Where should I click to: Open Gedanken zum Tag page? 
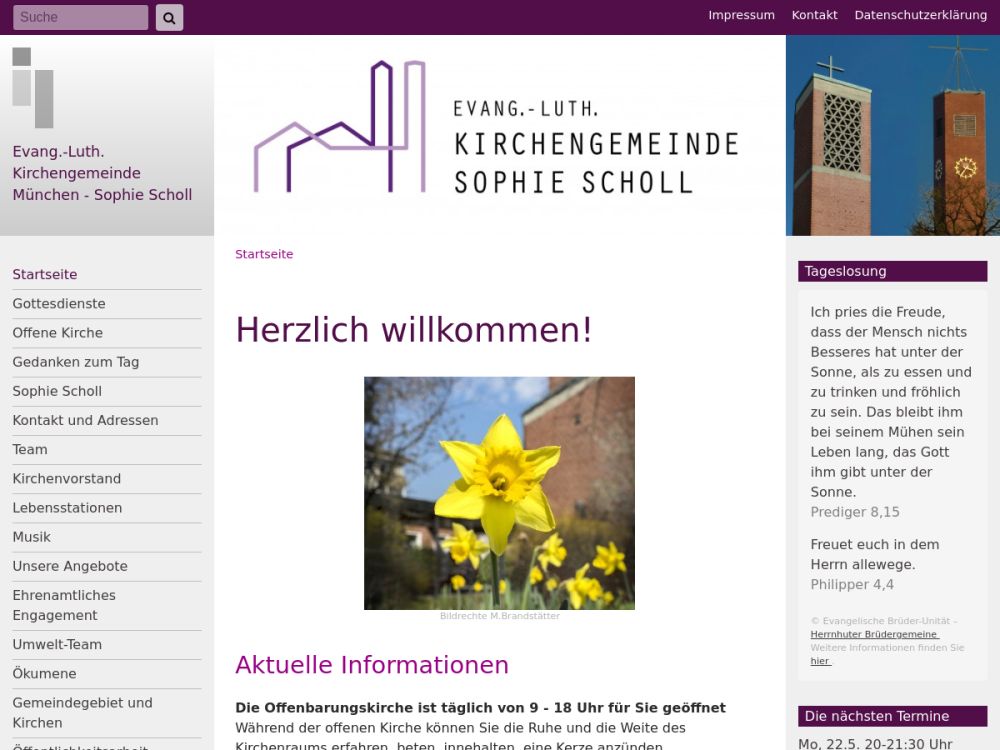point(76,362)
